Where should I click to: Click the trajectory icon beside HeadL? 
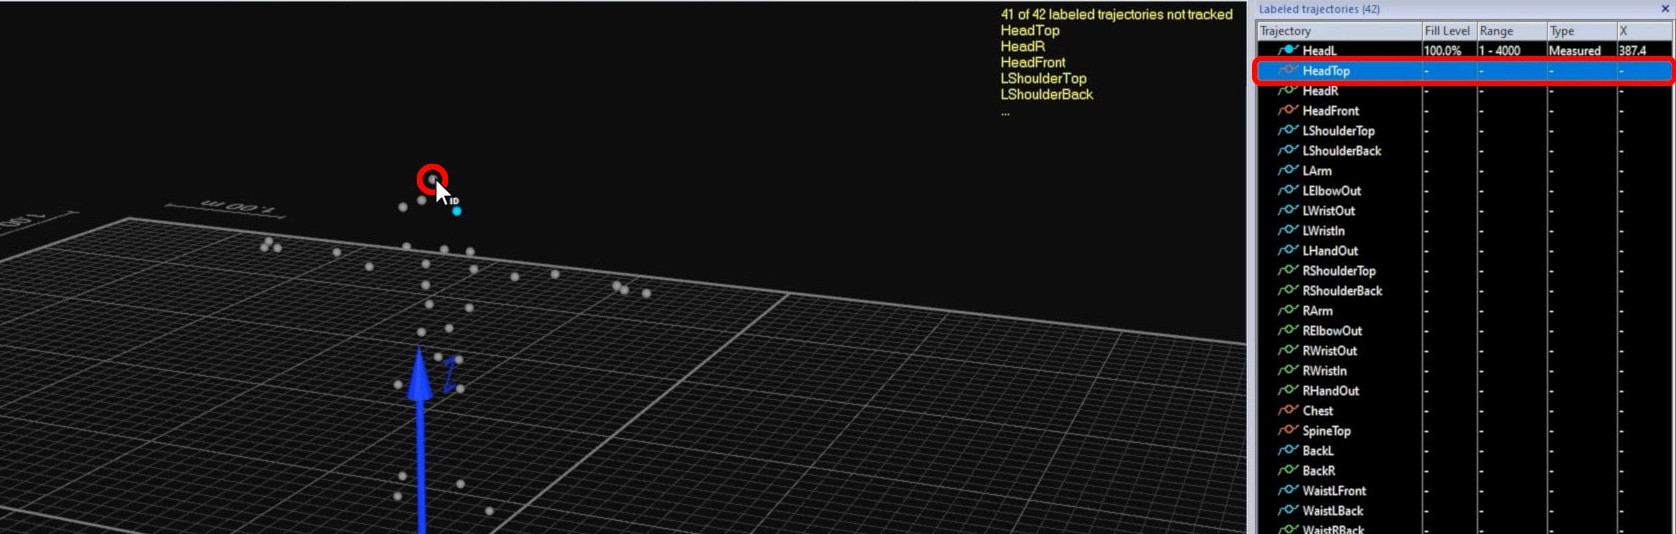pyautogui.click(x=1288, y=50)
